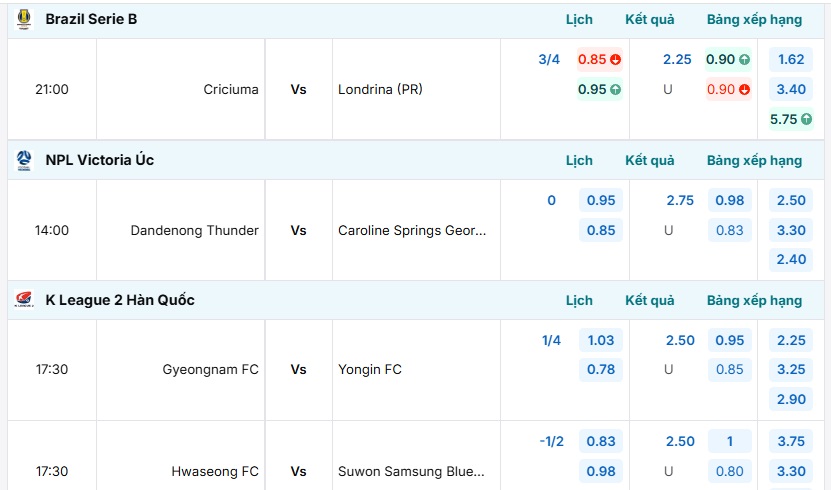
Task: Click the K League 2 Hàn Quốc logo
Action: point(24,300)
